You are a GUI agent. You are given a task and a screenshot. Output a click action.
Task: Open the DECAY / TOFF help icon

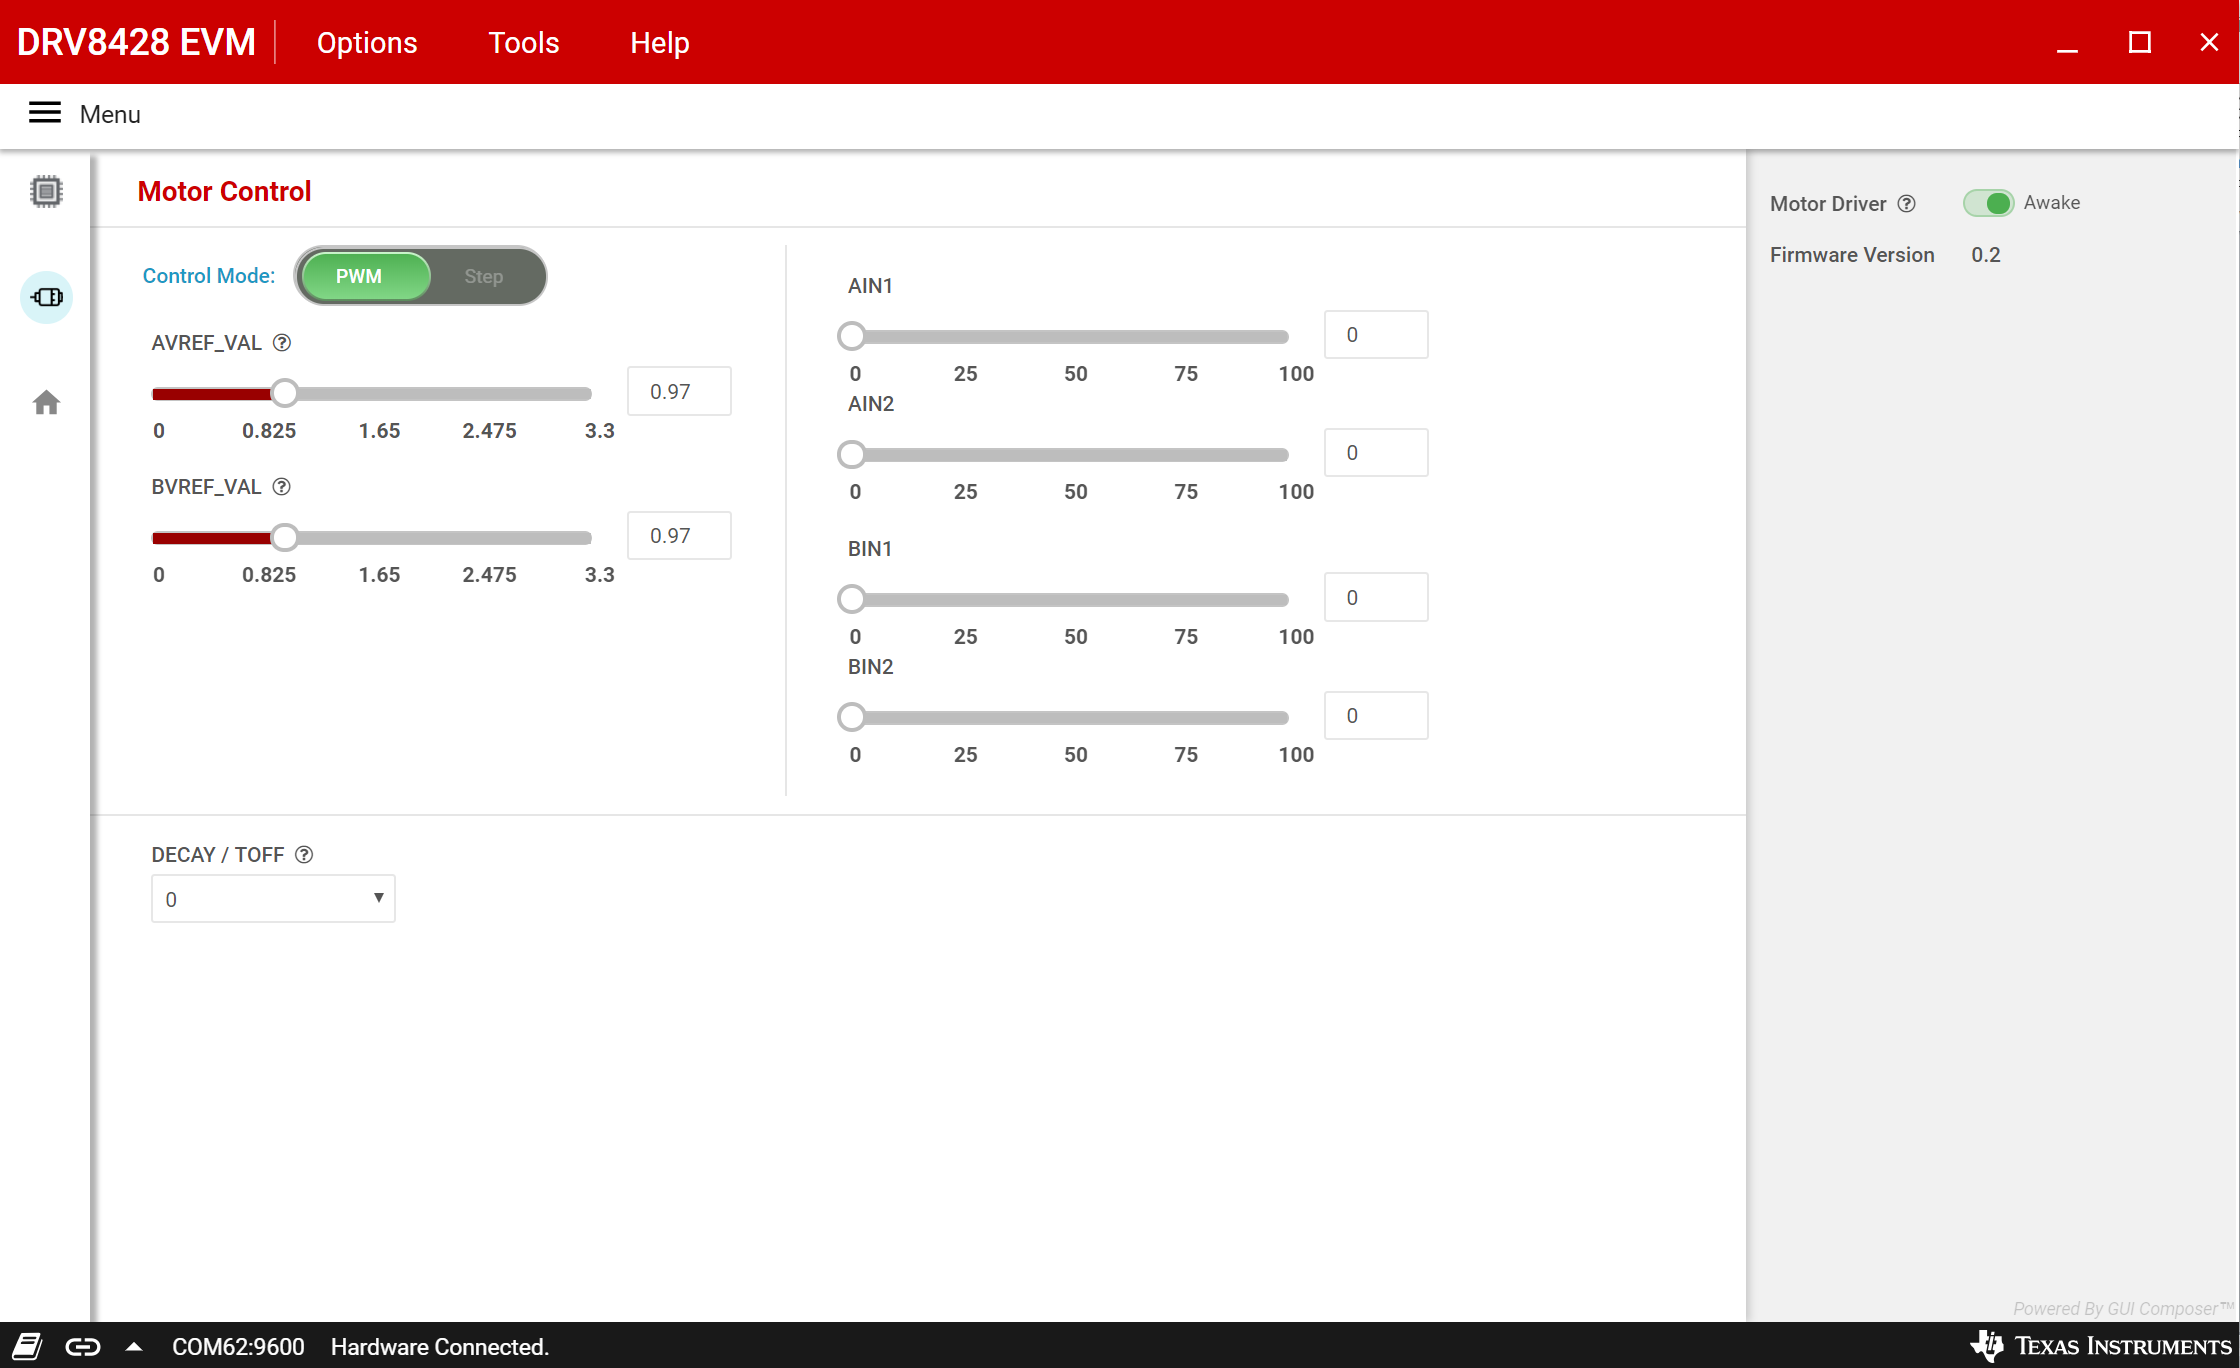click(x=303, y=855)
